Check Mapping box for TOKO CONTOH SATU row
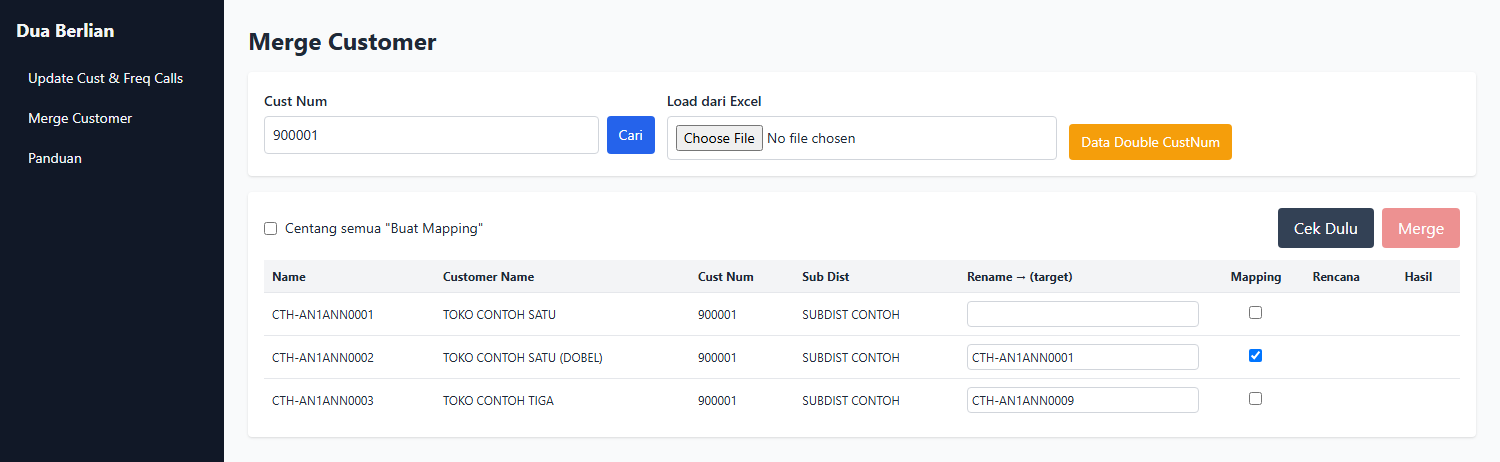Image resolution: width=1500 pixels, height=462 pixels. [1255, 312]
